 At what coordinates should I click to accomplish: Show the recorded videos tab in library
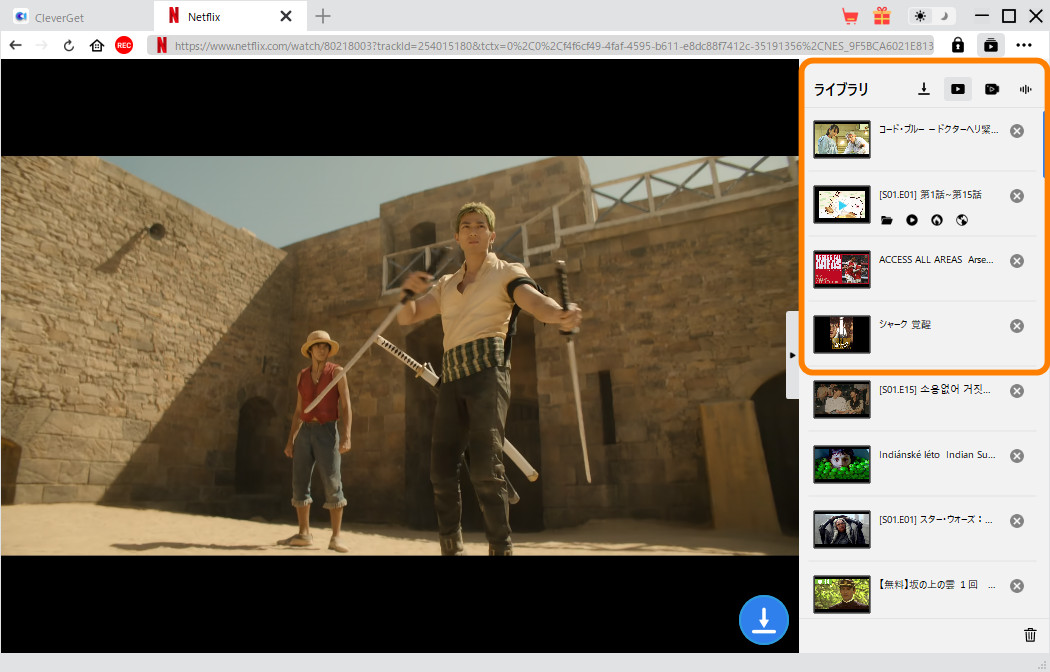[992, 89]
